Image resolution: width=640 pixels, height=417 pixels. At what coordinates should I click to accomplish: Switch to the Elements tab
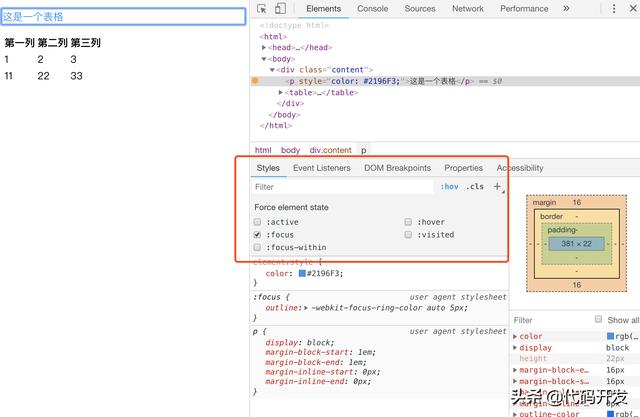click(x=323, y=9)
